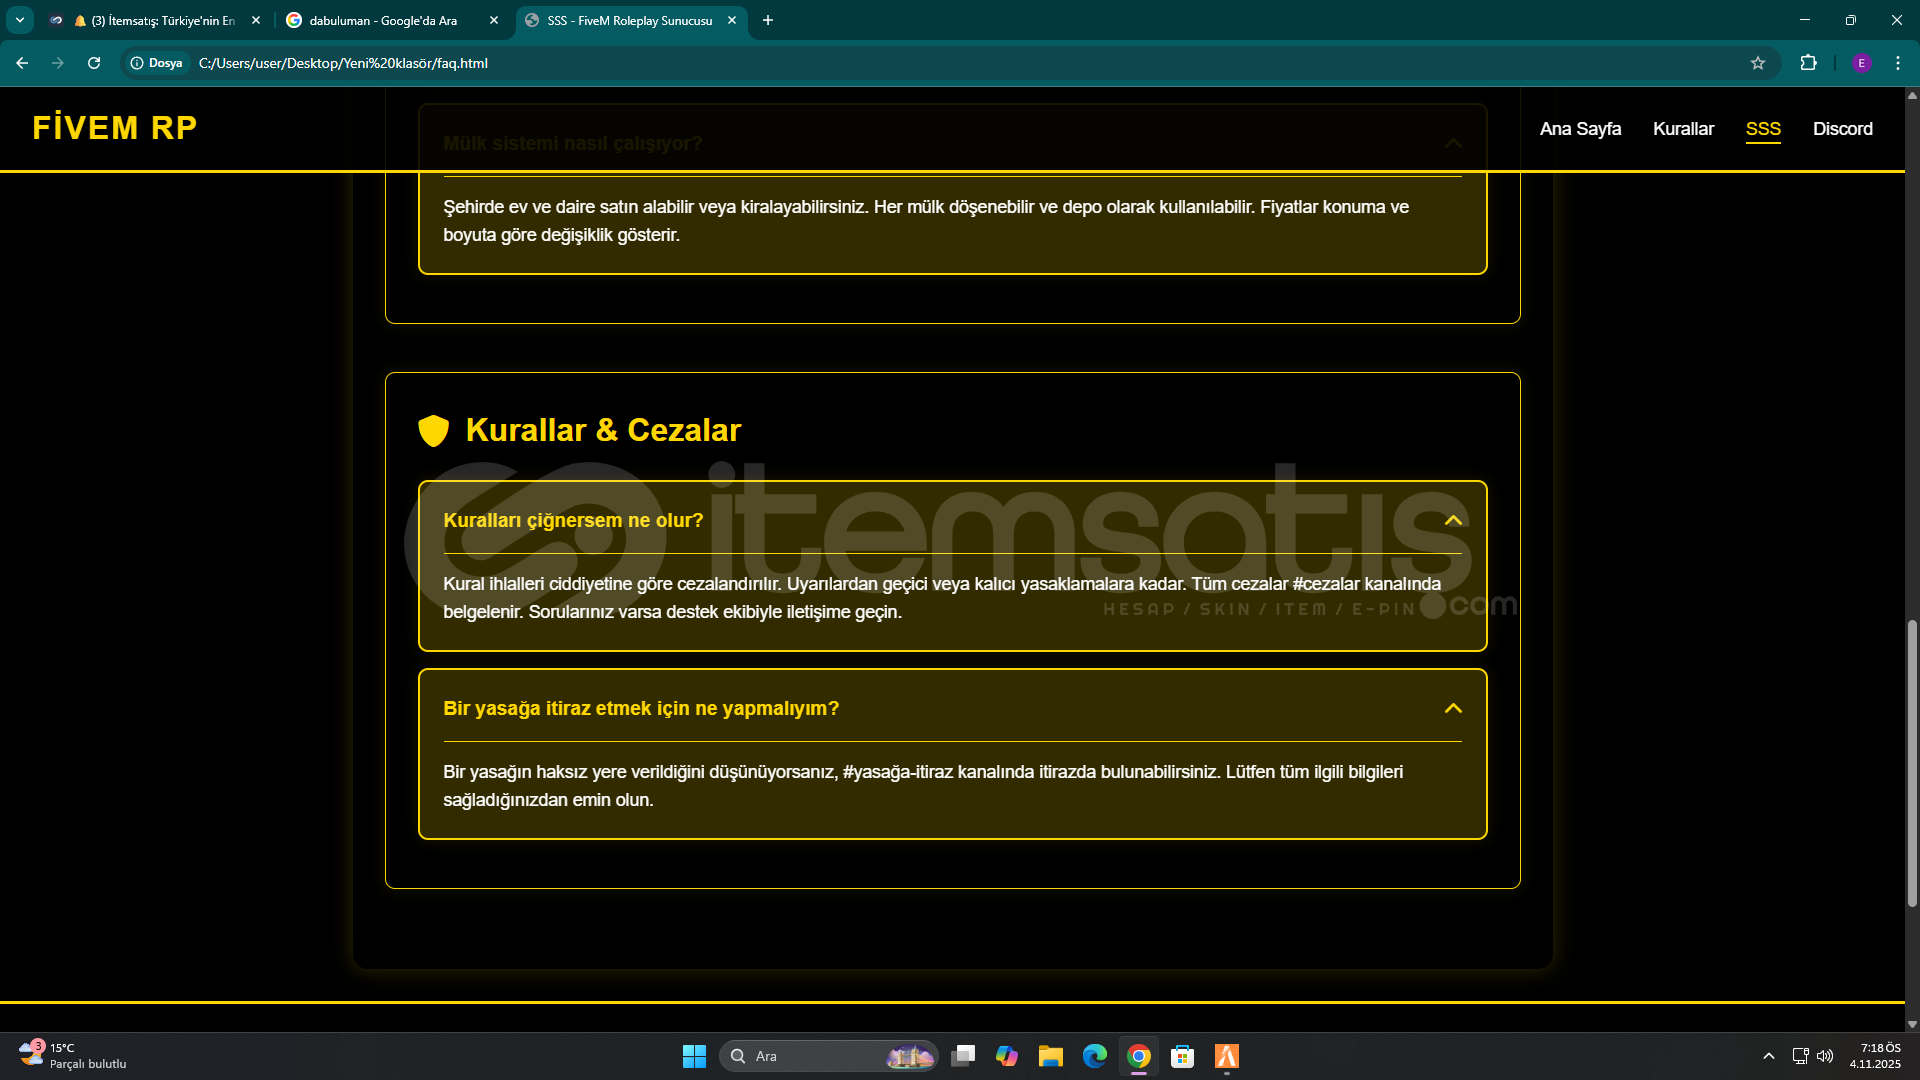Open File Explorer from taskbar
The height and width of the screenshot is (1080, 1920).
1050,1056
